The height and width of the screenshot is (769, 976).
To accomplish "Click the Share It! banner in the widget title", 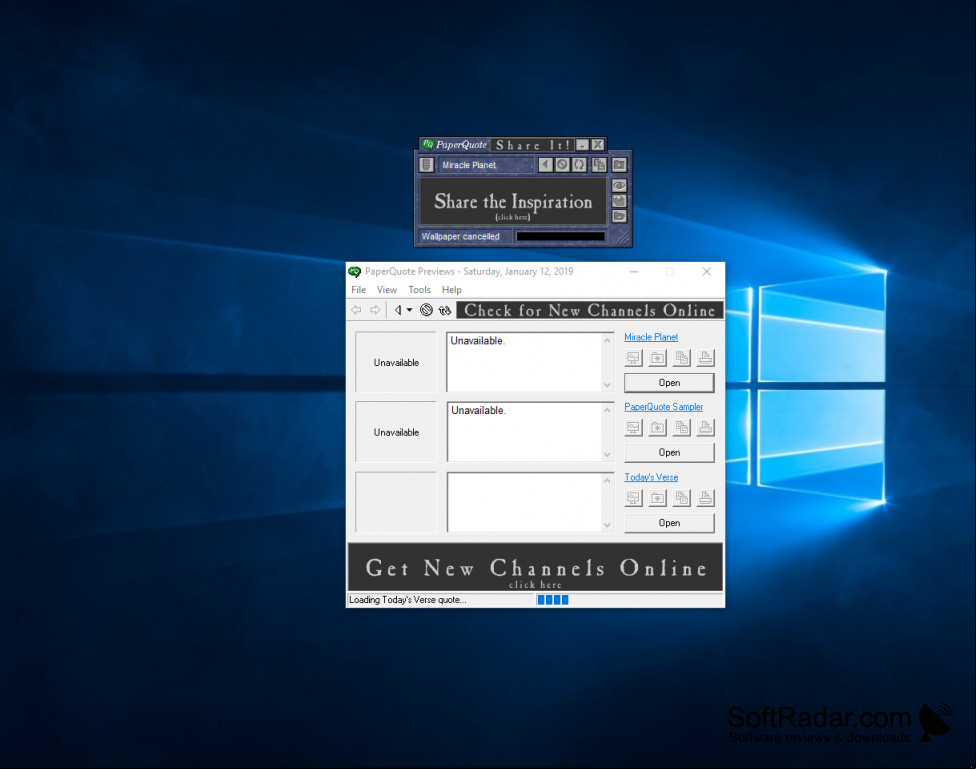I will click(533, 145).
